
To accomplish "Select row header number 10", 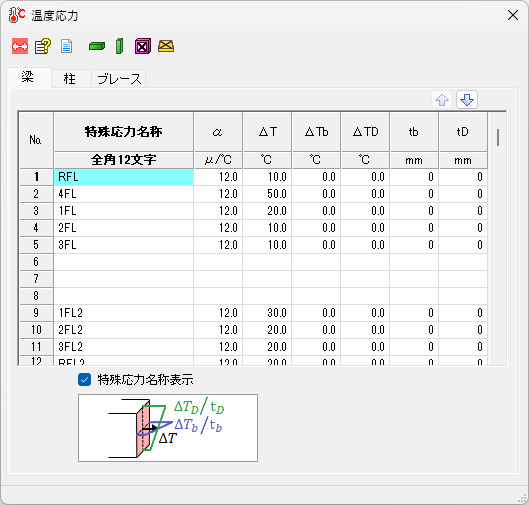I will 36,330.
